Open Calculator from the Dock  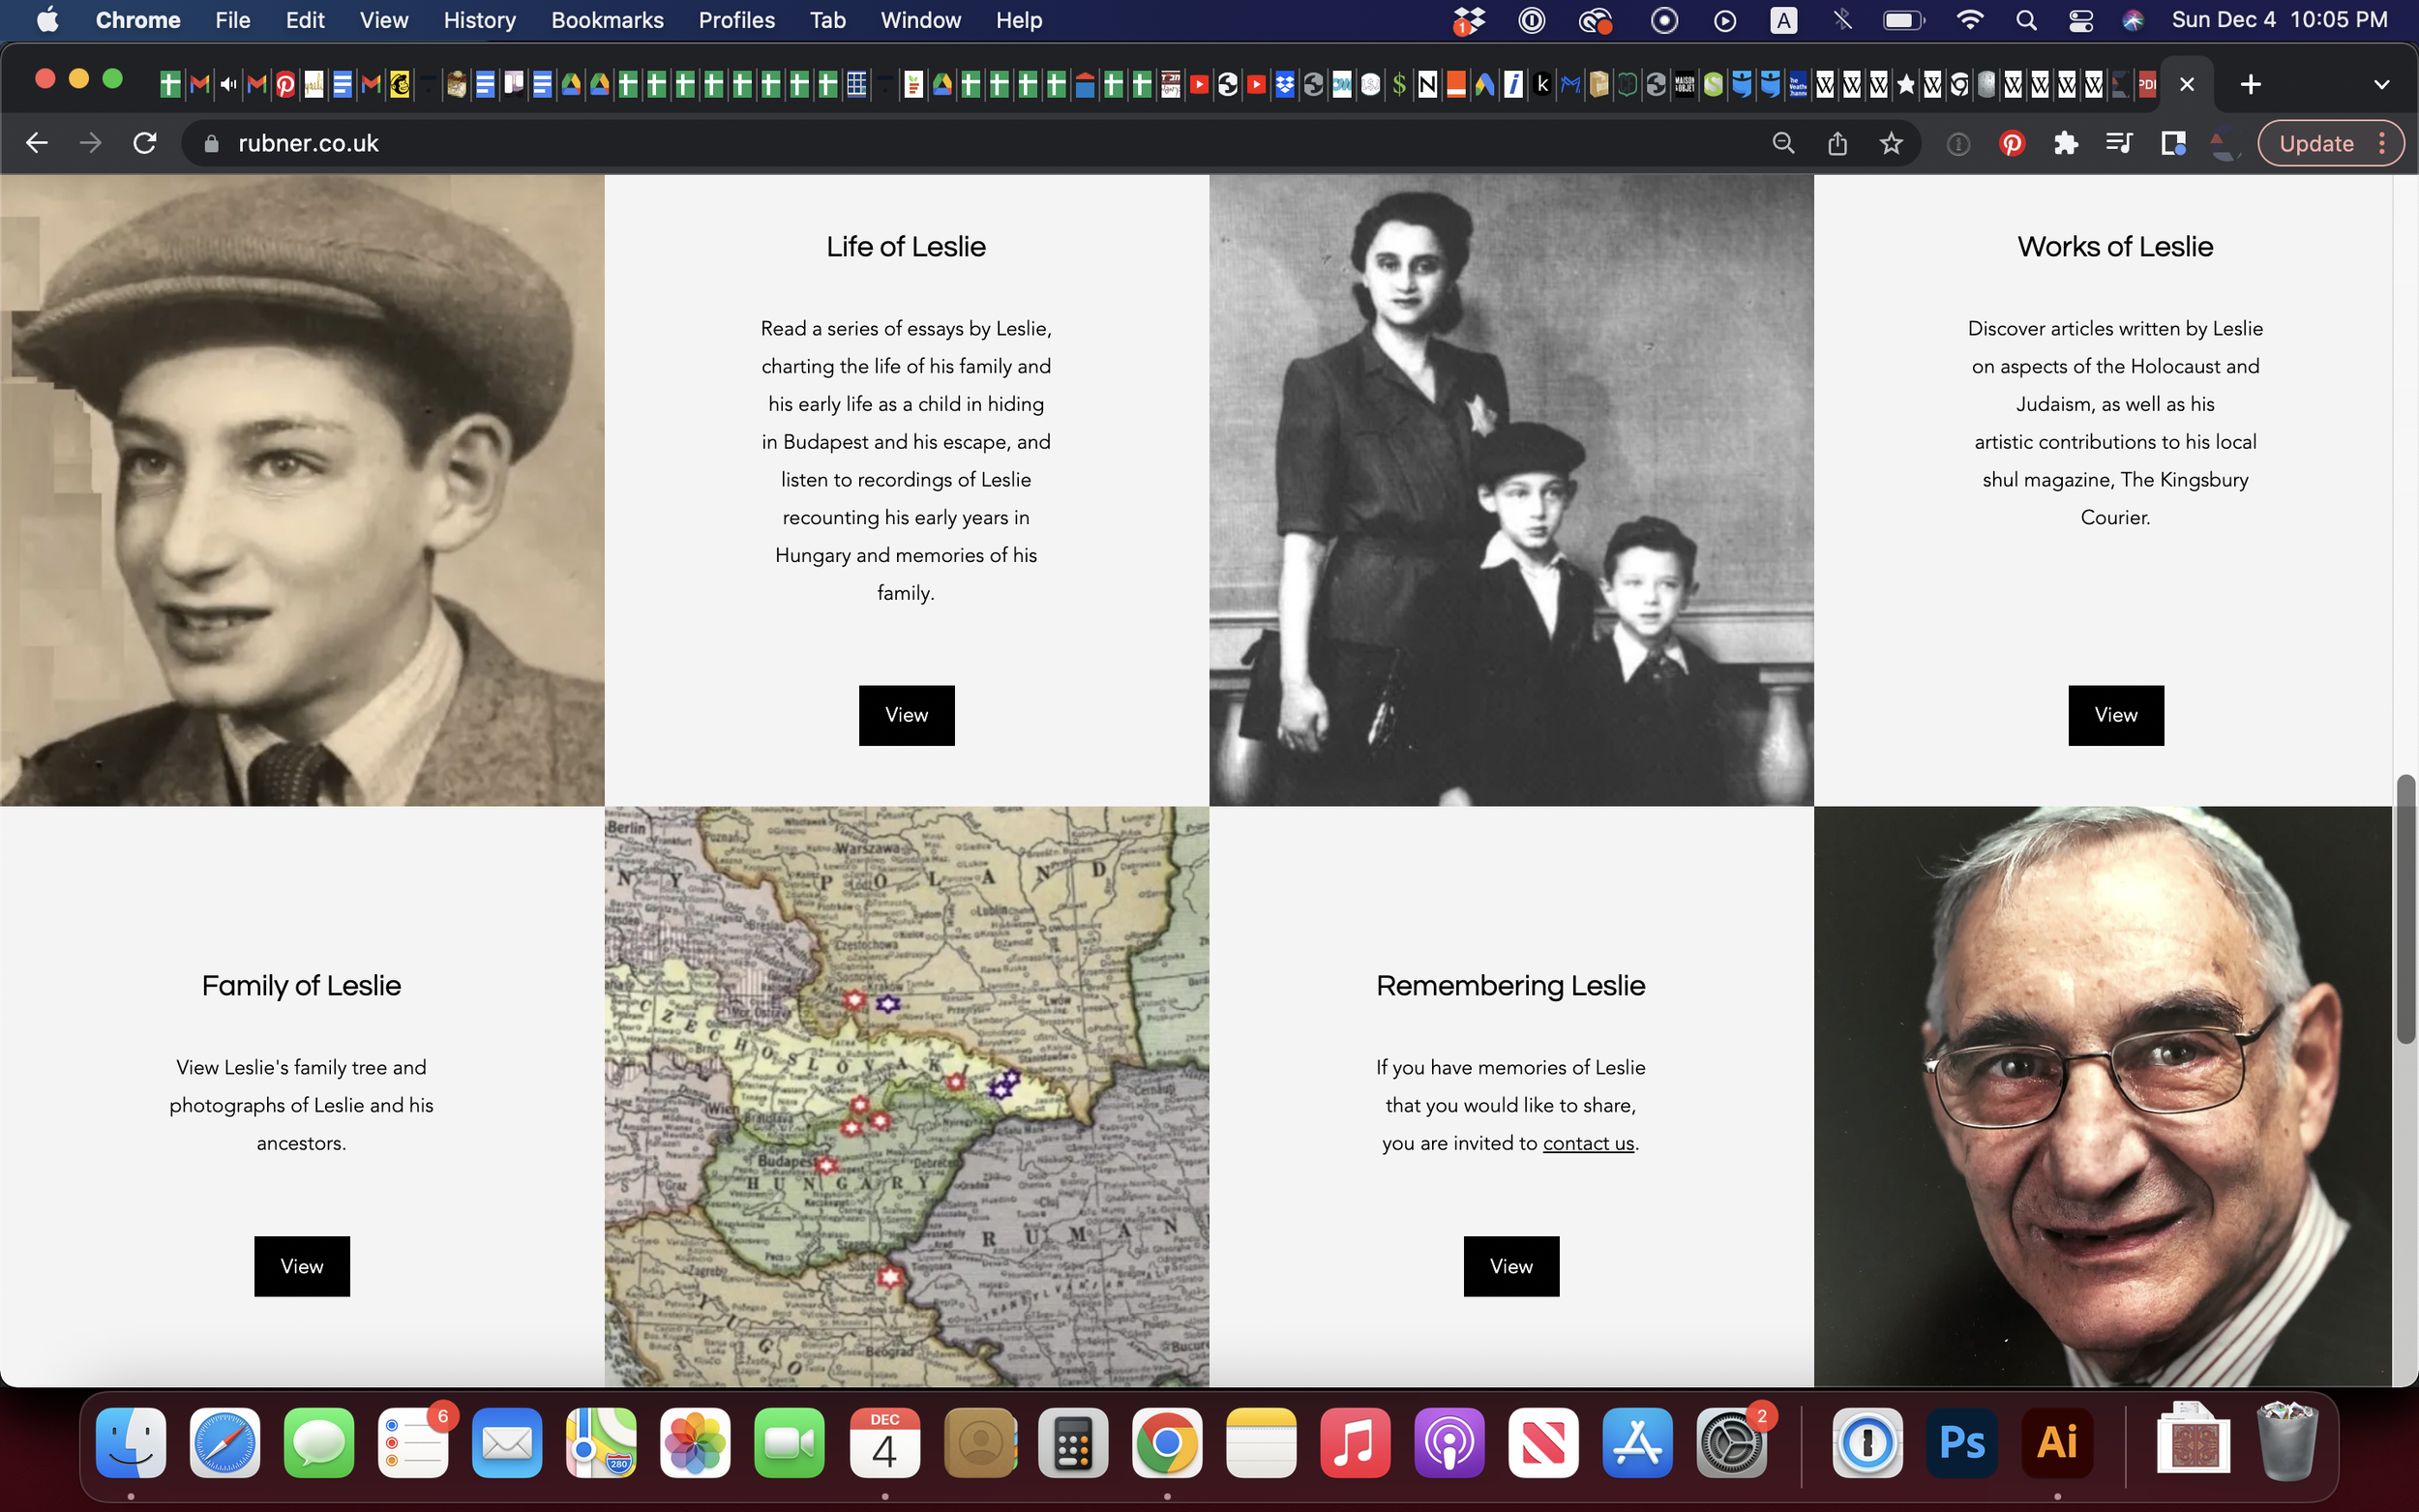click(1072, 1442)
